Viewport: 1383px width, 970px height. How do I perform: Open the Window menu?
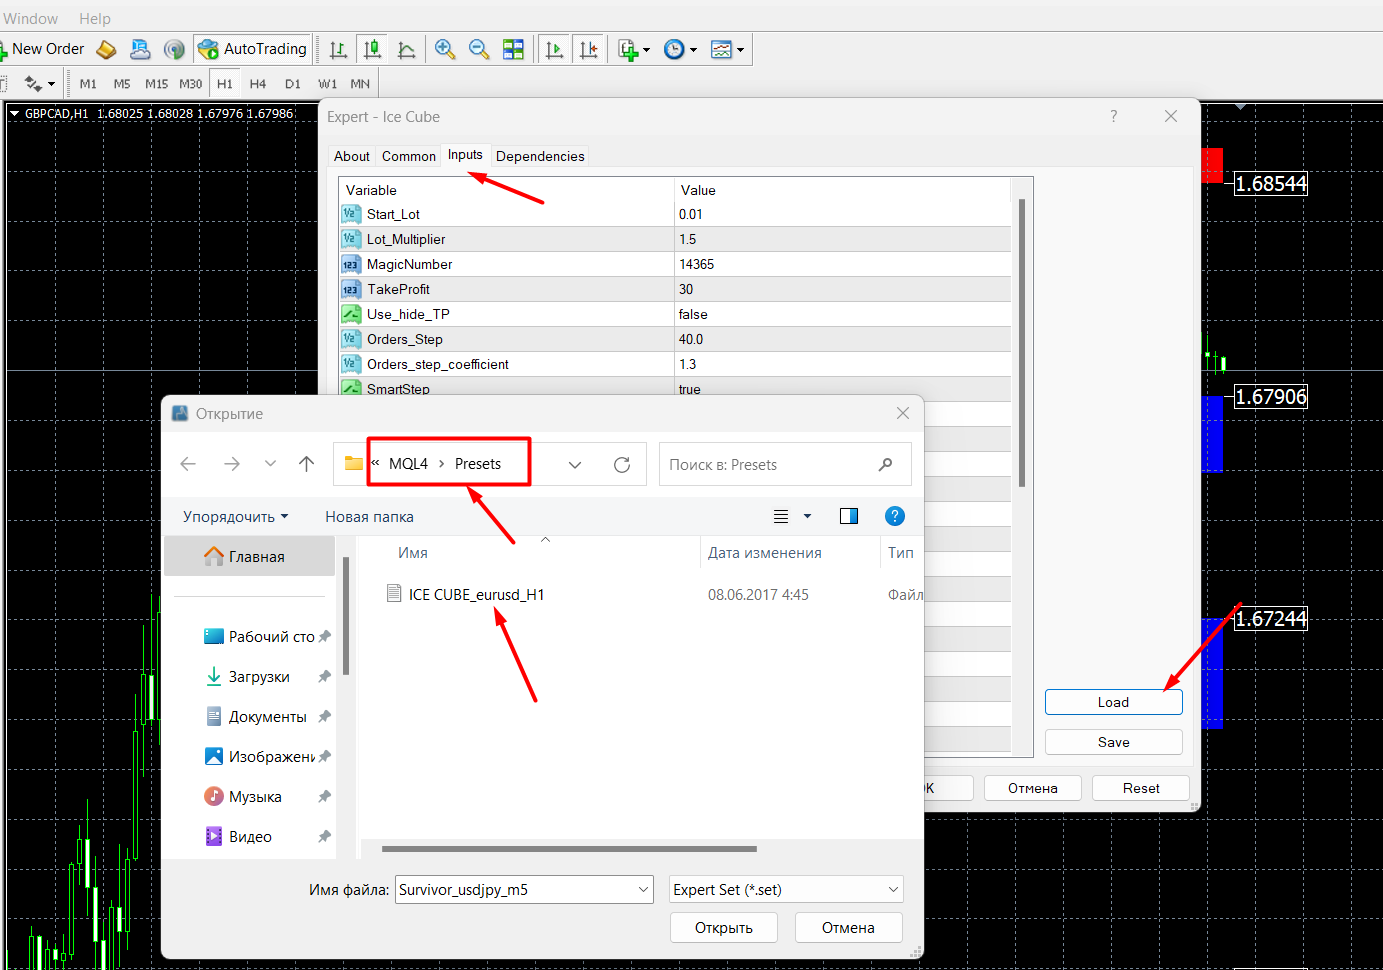click(31, 18)
